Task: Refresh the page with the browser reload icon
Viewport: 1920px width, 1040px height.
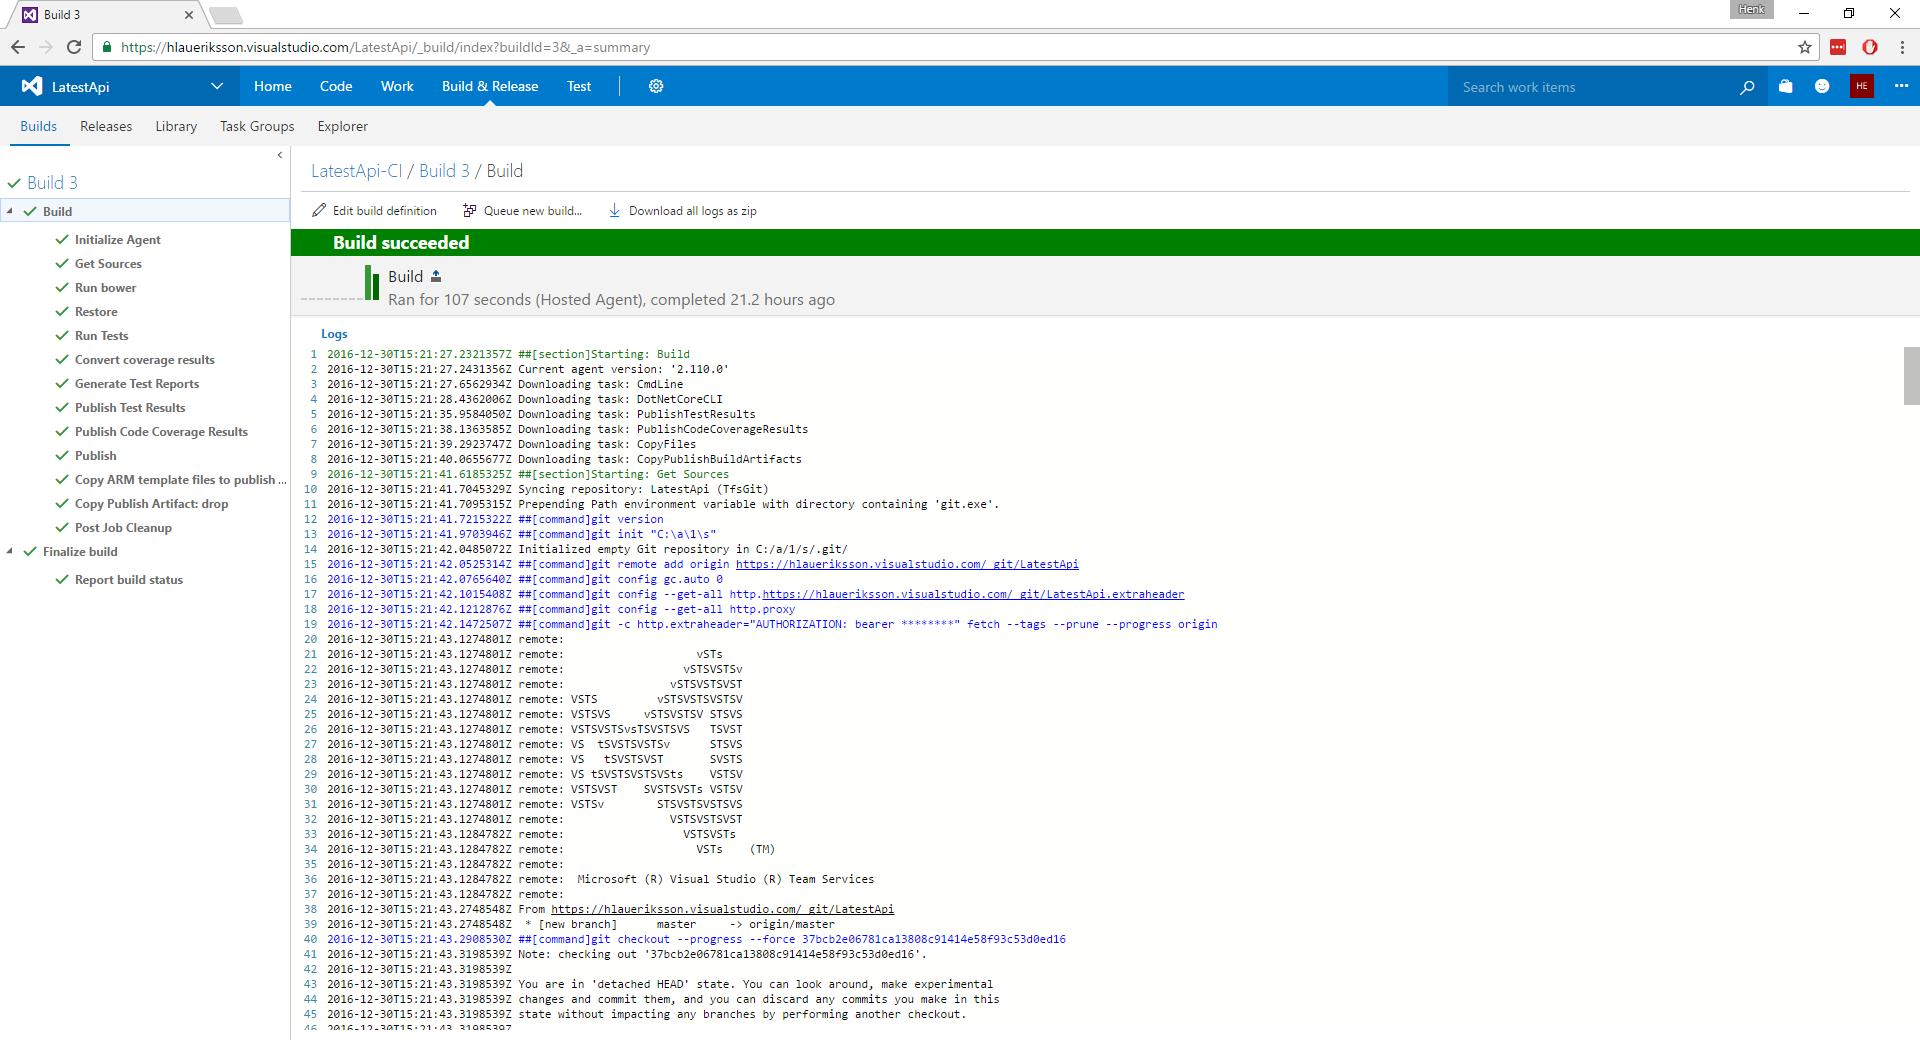Action: click(73, 47)
